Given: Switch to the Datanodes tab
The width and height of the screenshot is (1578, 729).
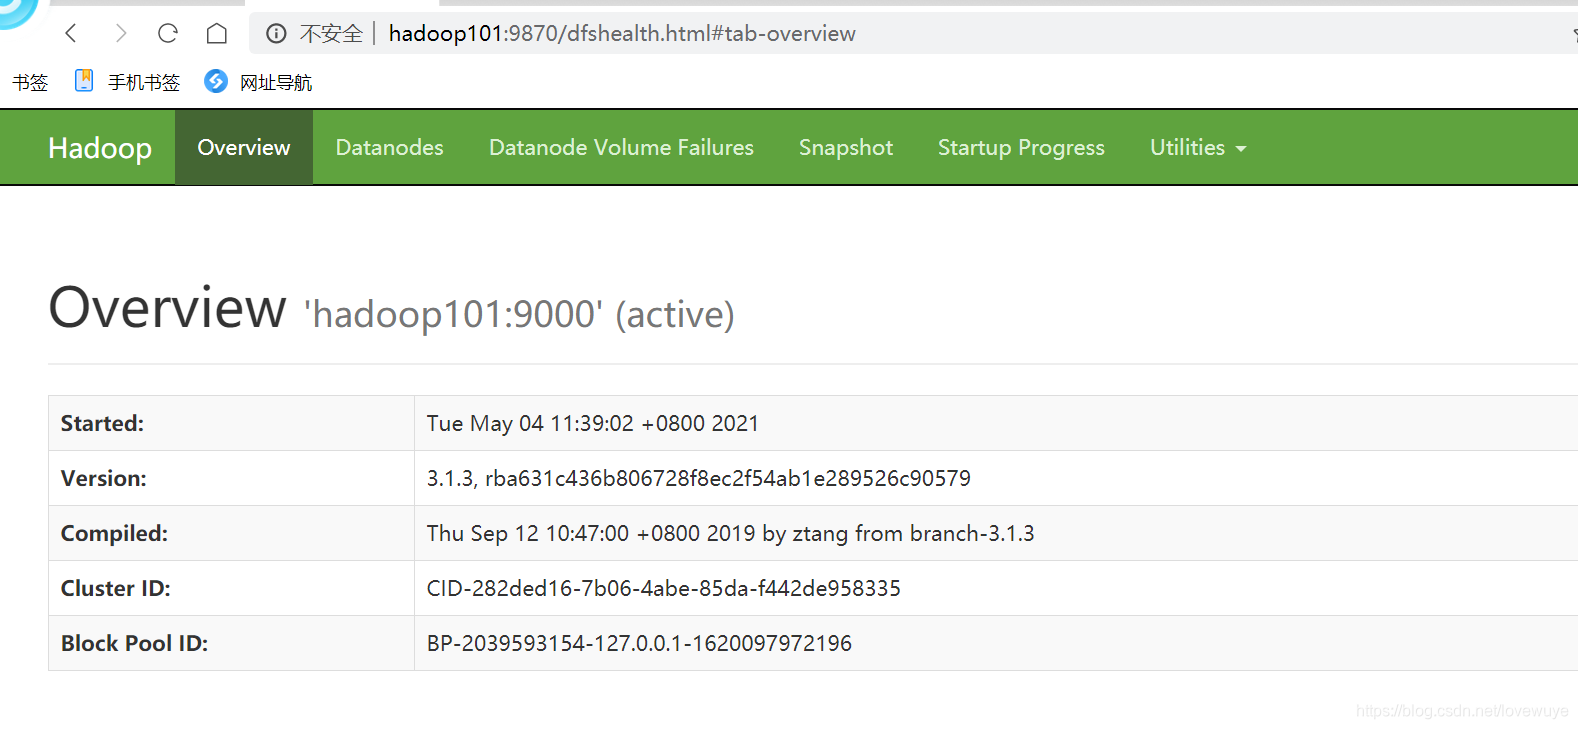Looking at the screenshot, I should 390,147.
